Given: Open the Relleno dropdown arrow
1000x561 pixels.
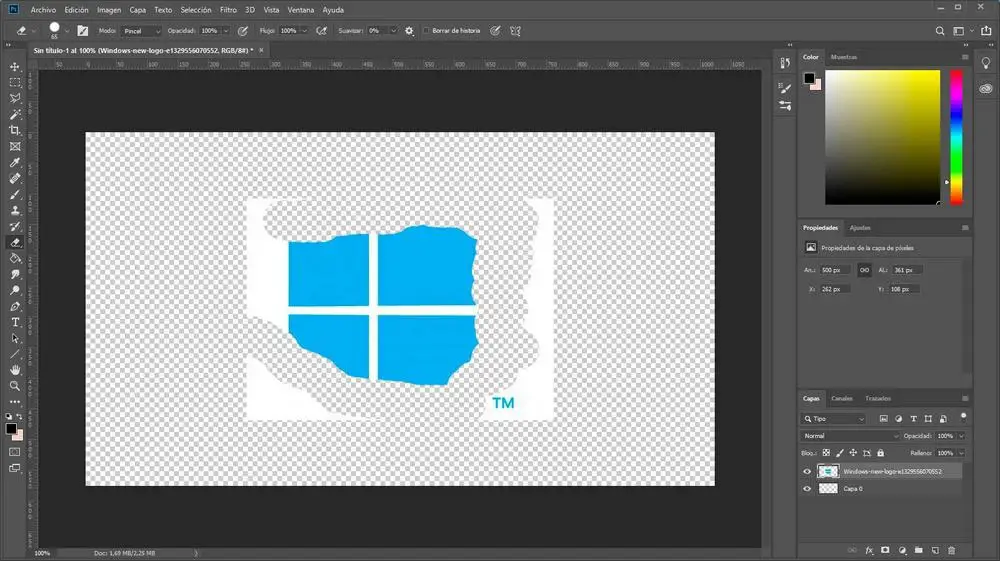Looking at the screenshot, I should (x=961, y=453).
